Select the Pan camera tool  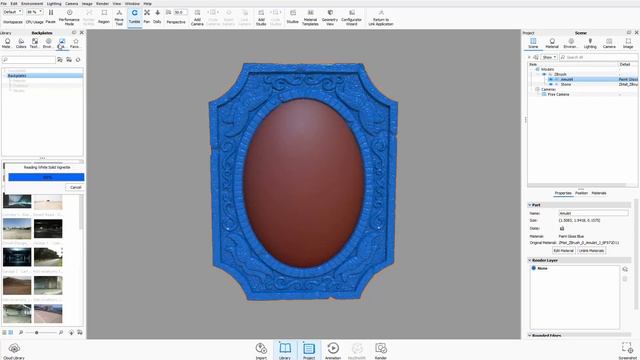147,16
